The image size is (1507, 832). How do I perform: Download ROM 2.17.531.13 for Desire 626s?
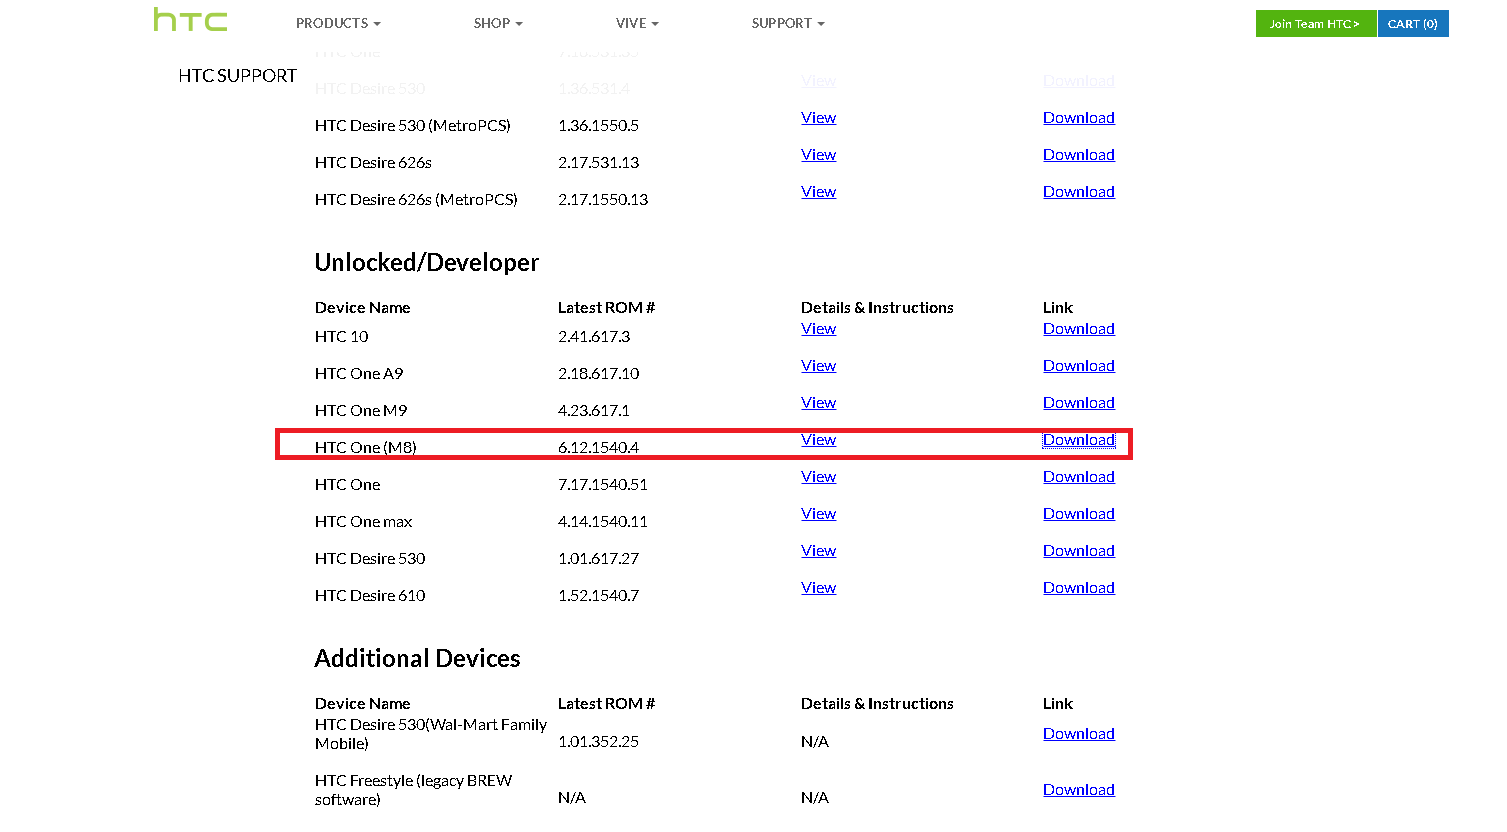1078,155
